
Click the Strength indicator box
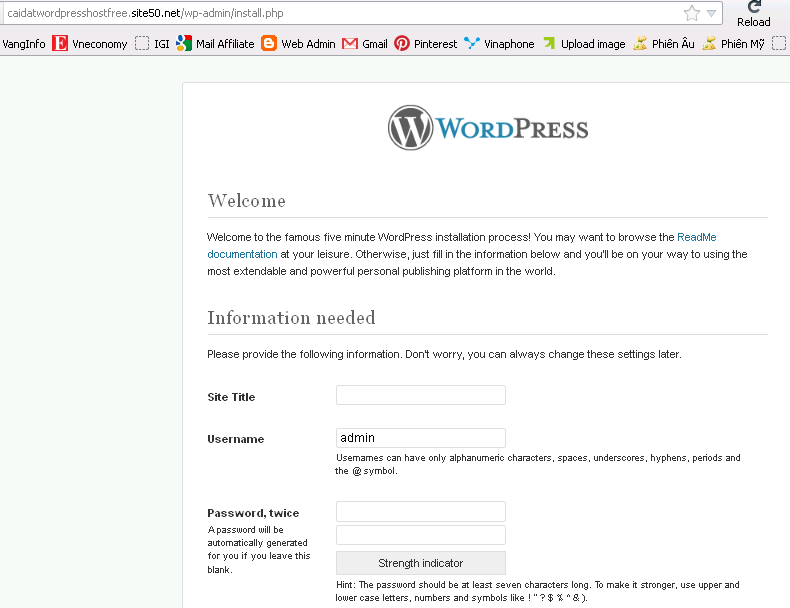(421, 563)
